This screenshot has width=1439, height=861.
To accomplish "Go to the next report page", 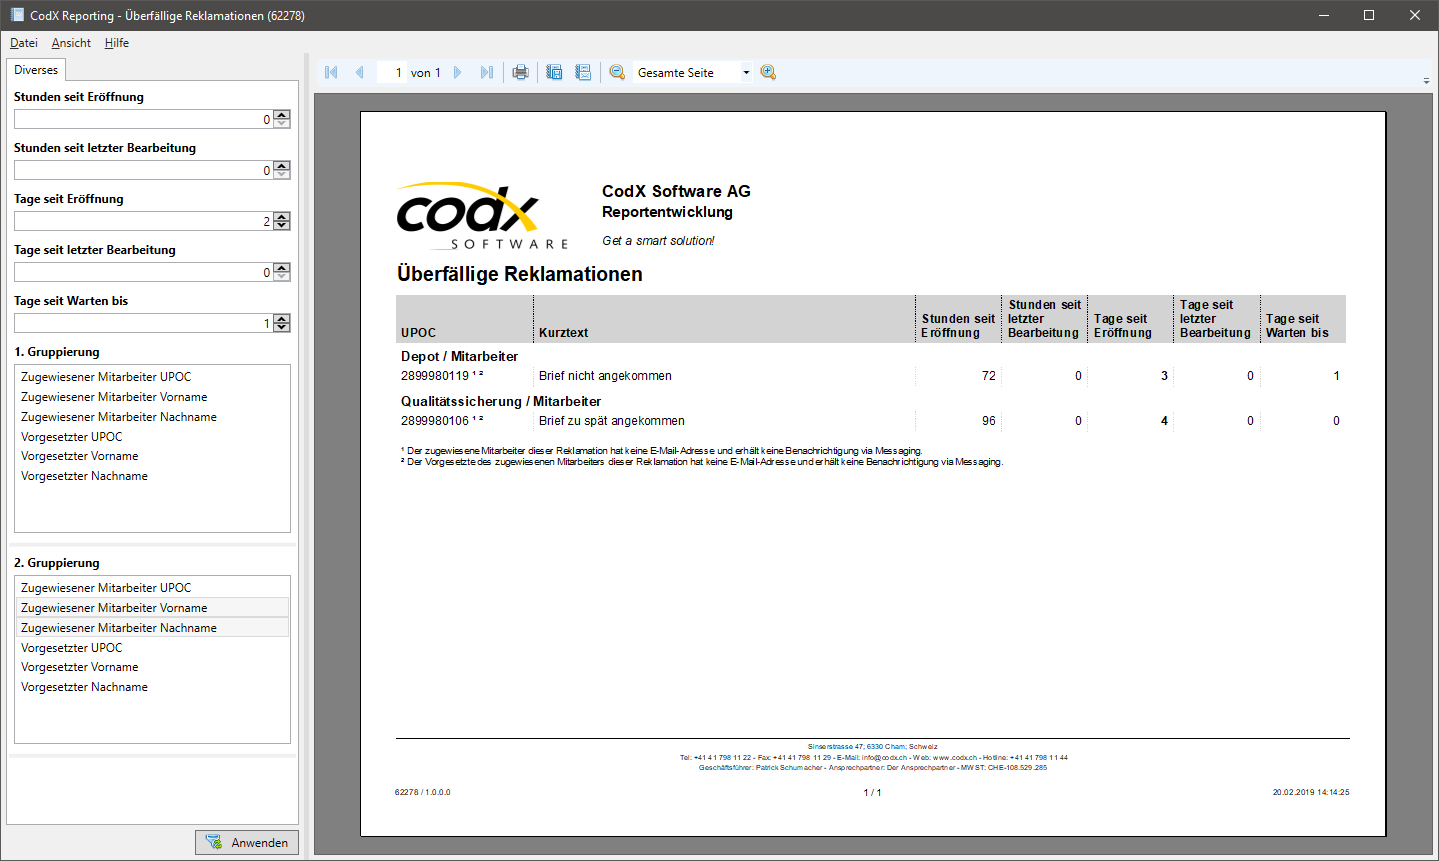I will [458, 72].
